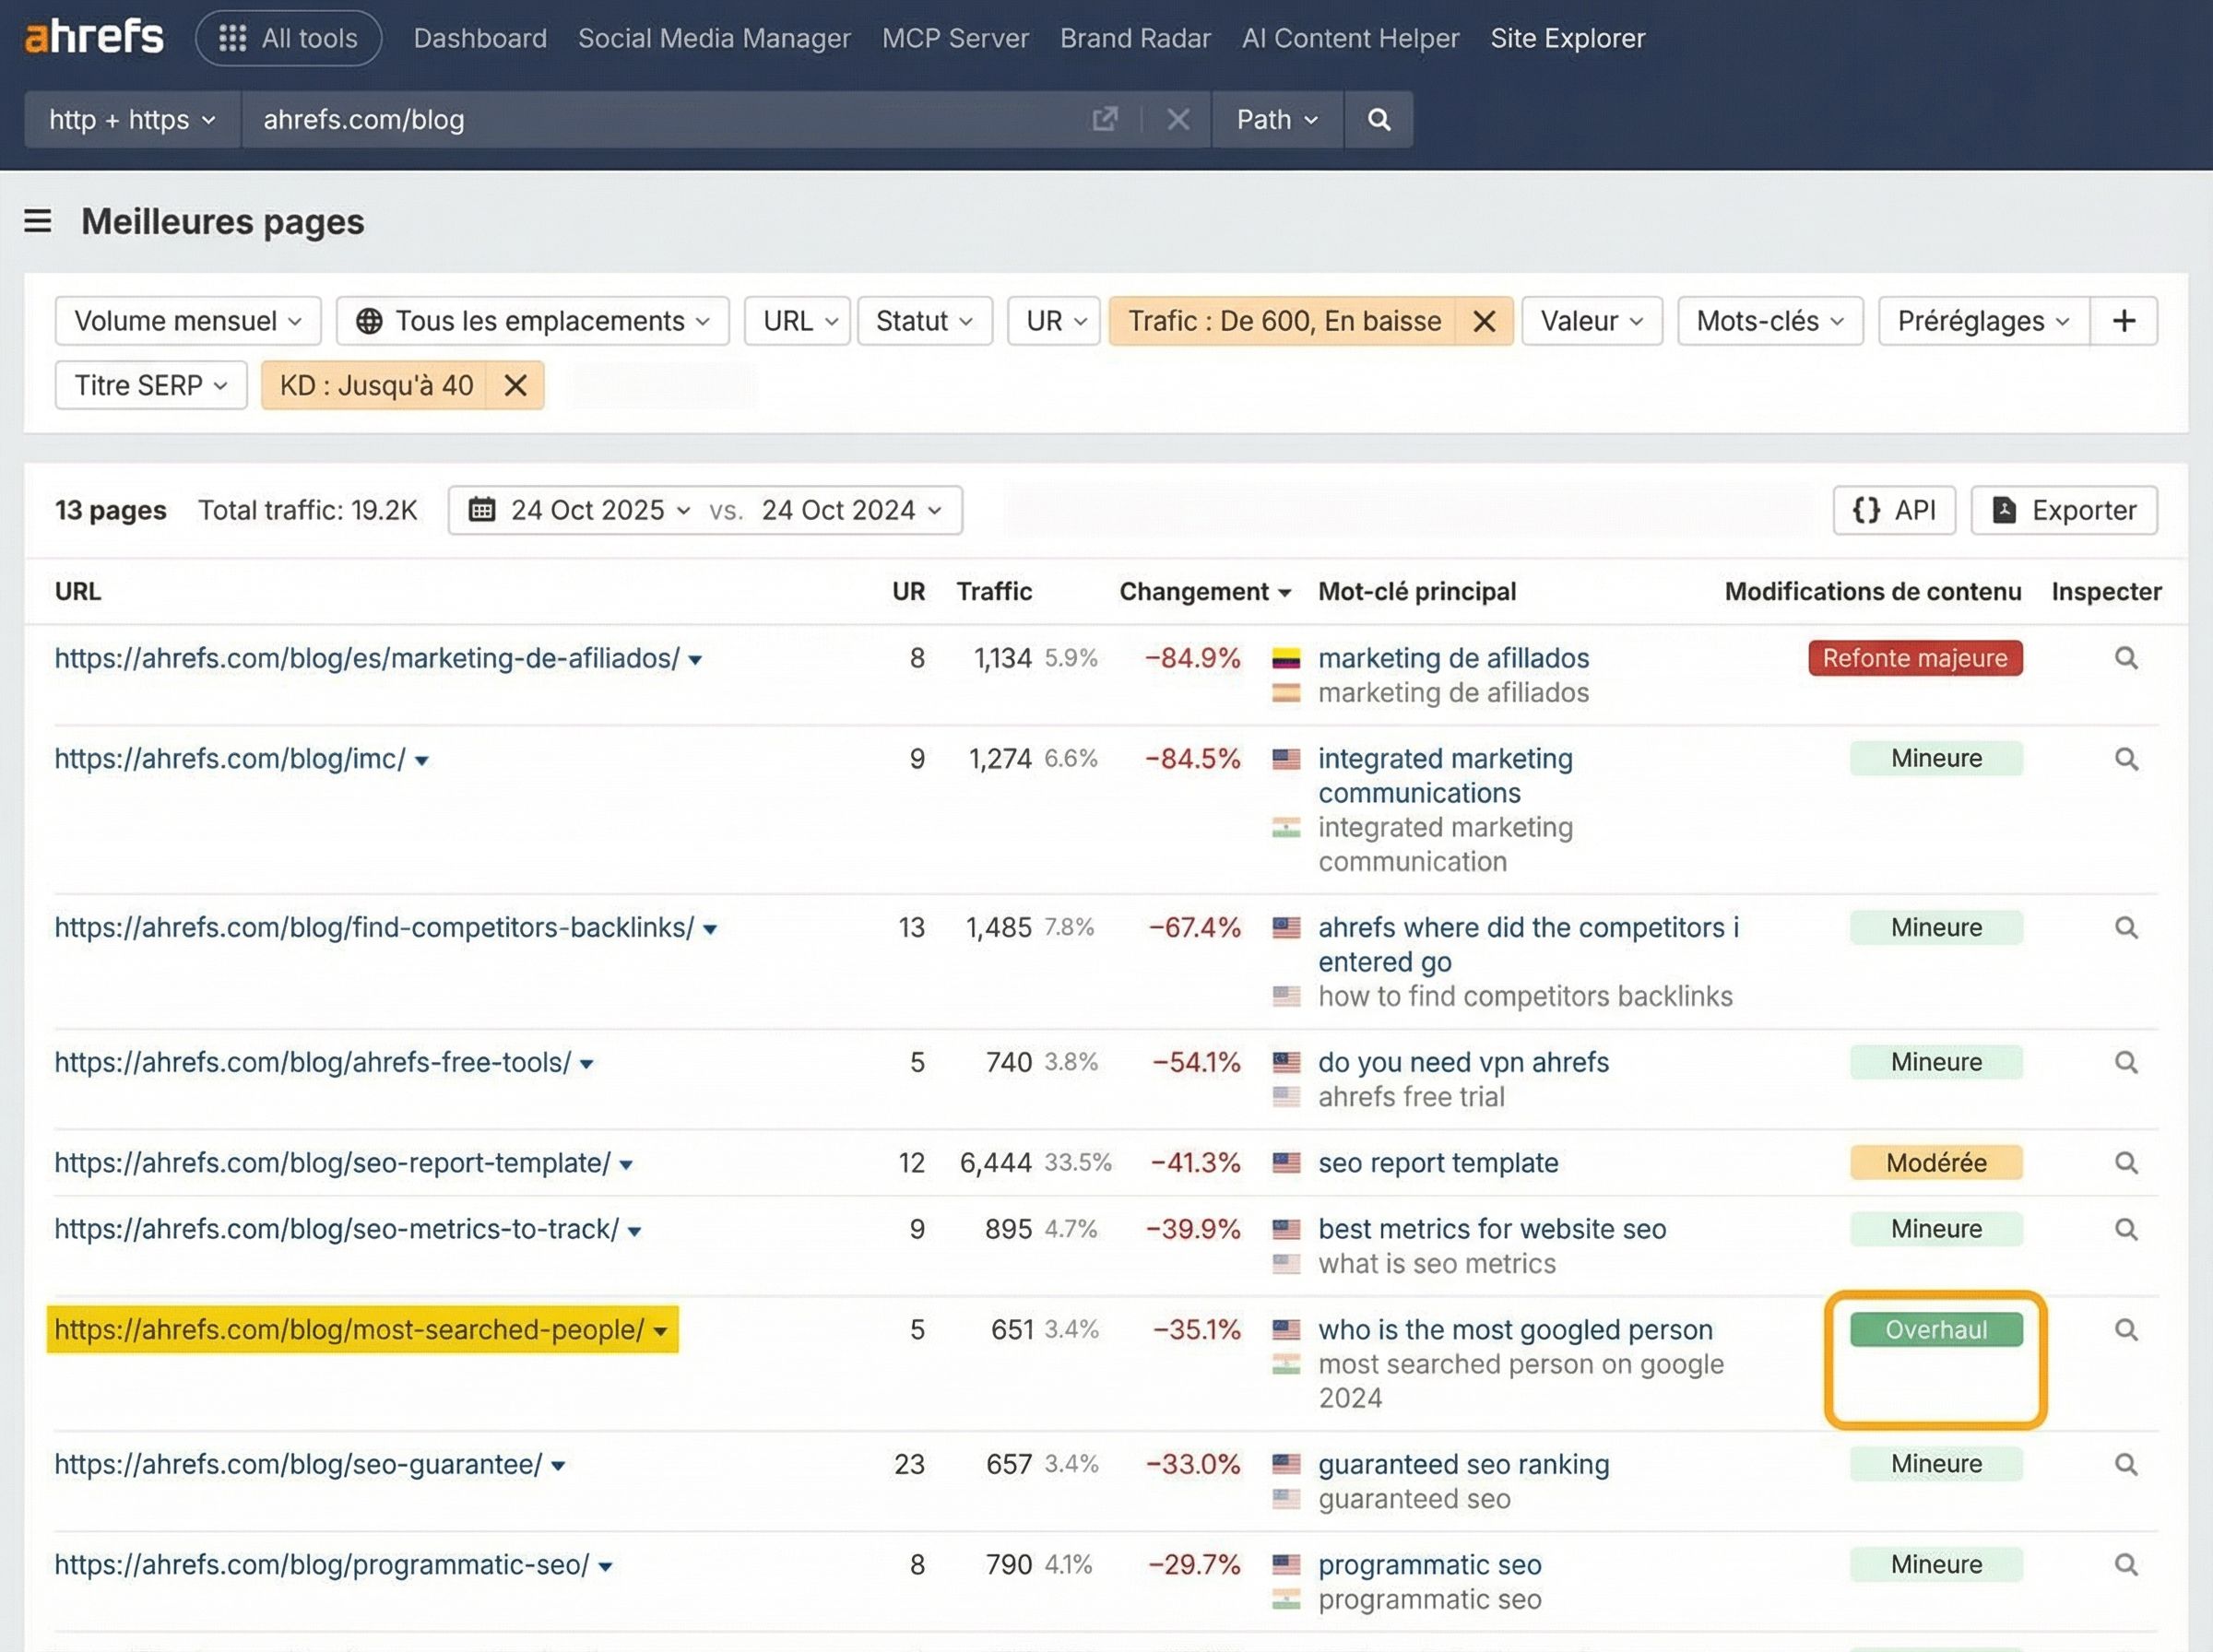This screenshot has width=2213, height=1652.
Task: Open ahrefs.com/blog via the external link icon
Action: pos(1104,119)
